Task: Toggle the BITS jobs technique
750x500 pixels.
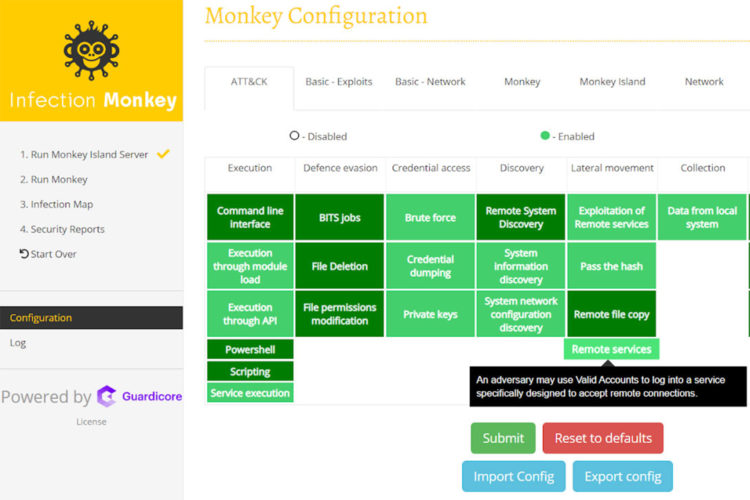Action: point(340,217)
